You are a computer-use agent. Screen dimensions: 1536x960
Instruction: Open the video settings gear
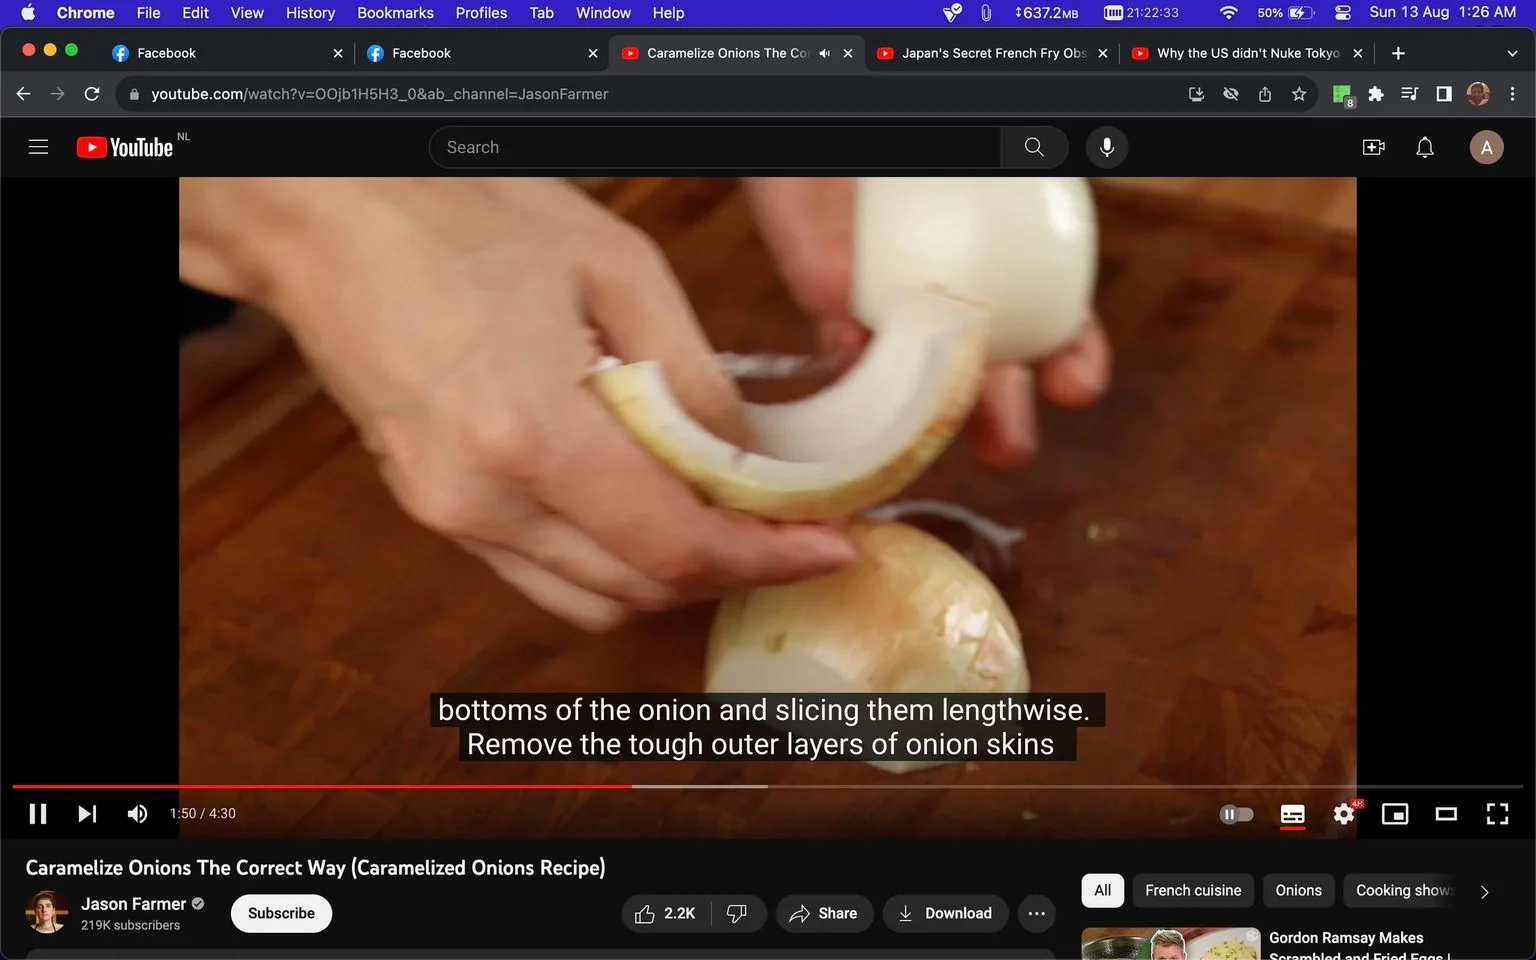click(x=1344, y=814)
